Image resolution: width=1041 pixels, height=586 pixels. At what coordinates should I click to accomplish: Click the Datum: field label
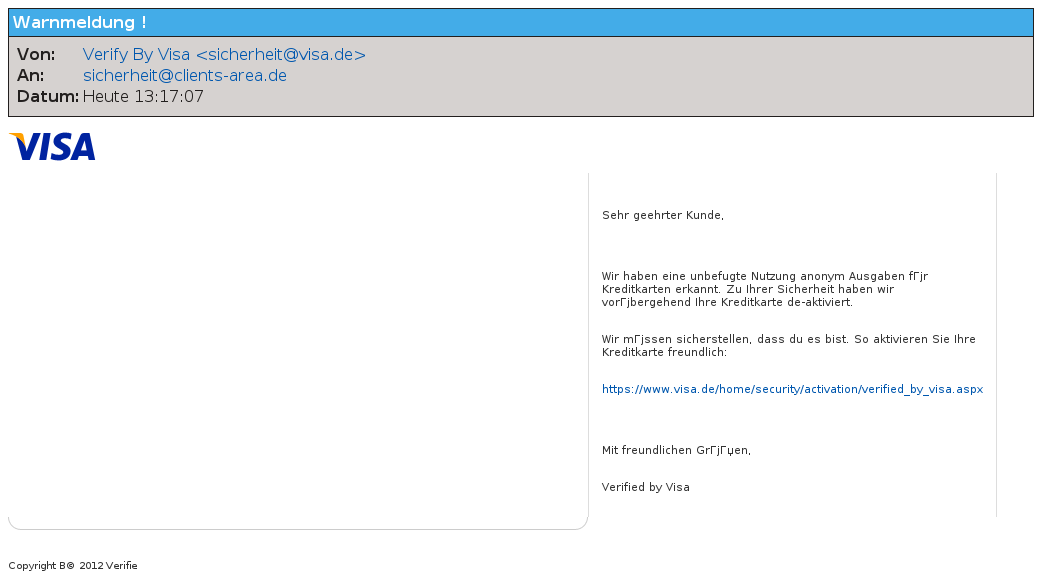[47, 97]
